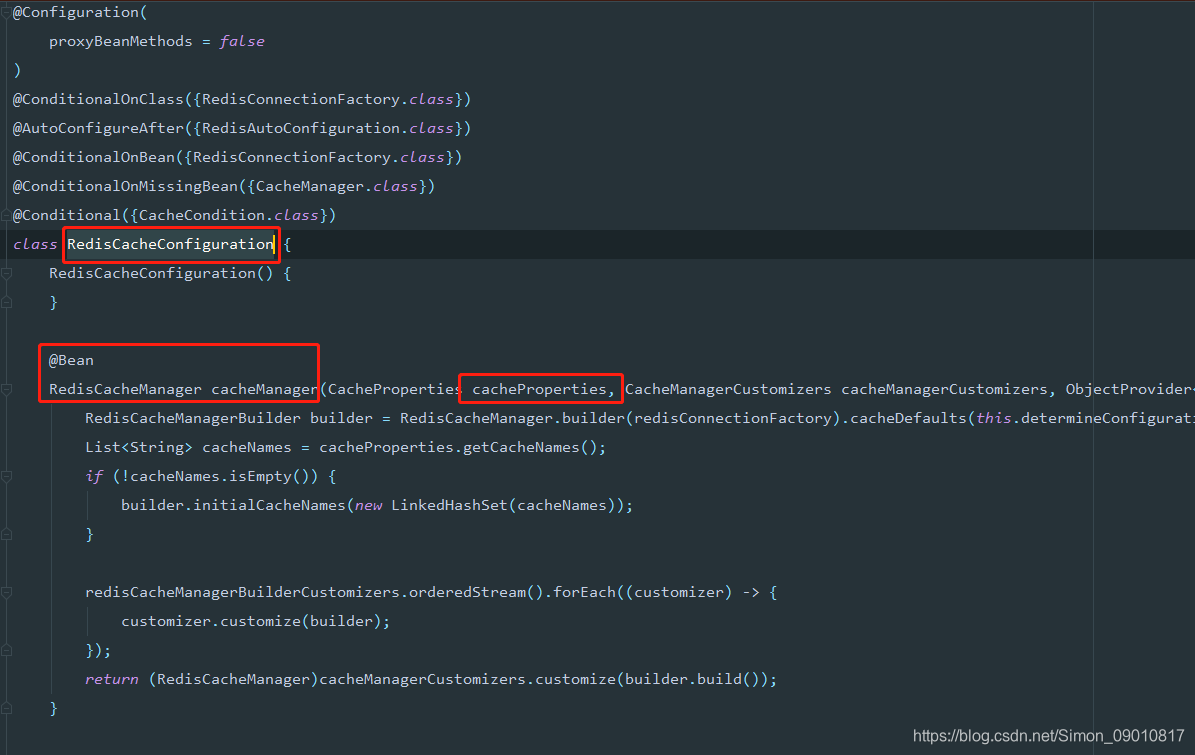
Task: Click the ObjectProvider parameter type
Action: (1128, 389)
